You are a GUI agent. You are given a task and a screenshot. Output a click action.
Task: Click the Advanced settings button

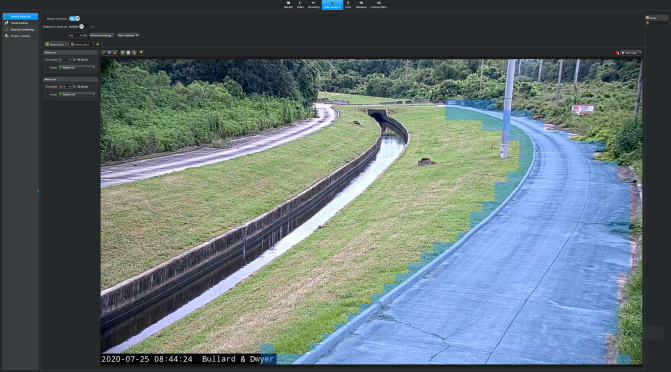tap(101, 36)
